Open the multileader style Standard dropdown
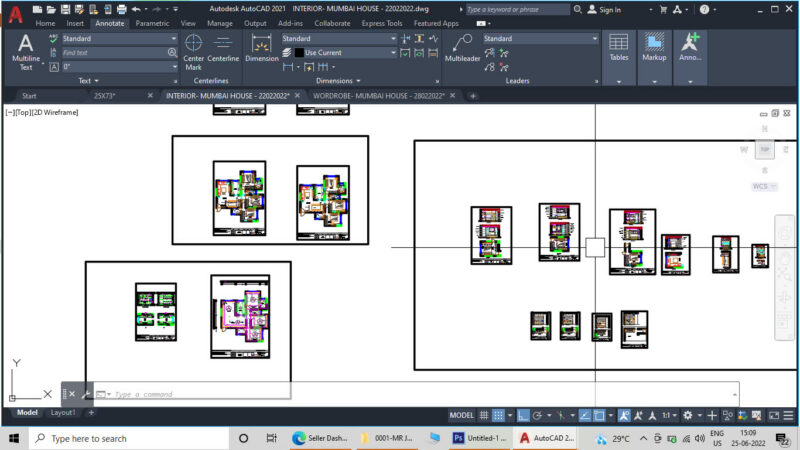Viewport: 800px width, 450px height. coord(540,39)
